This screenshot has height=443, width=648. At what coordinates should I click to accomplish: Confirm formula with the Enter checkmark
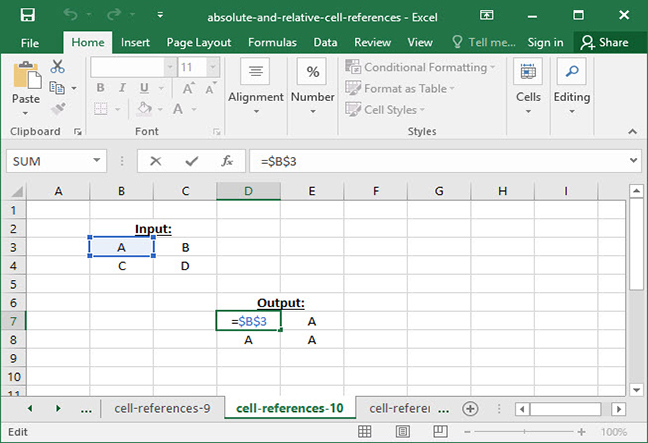point(191,160)
